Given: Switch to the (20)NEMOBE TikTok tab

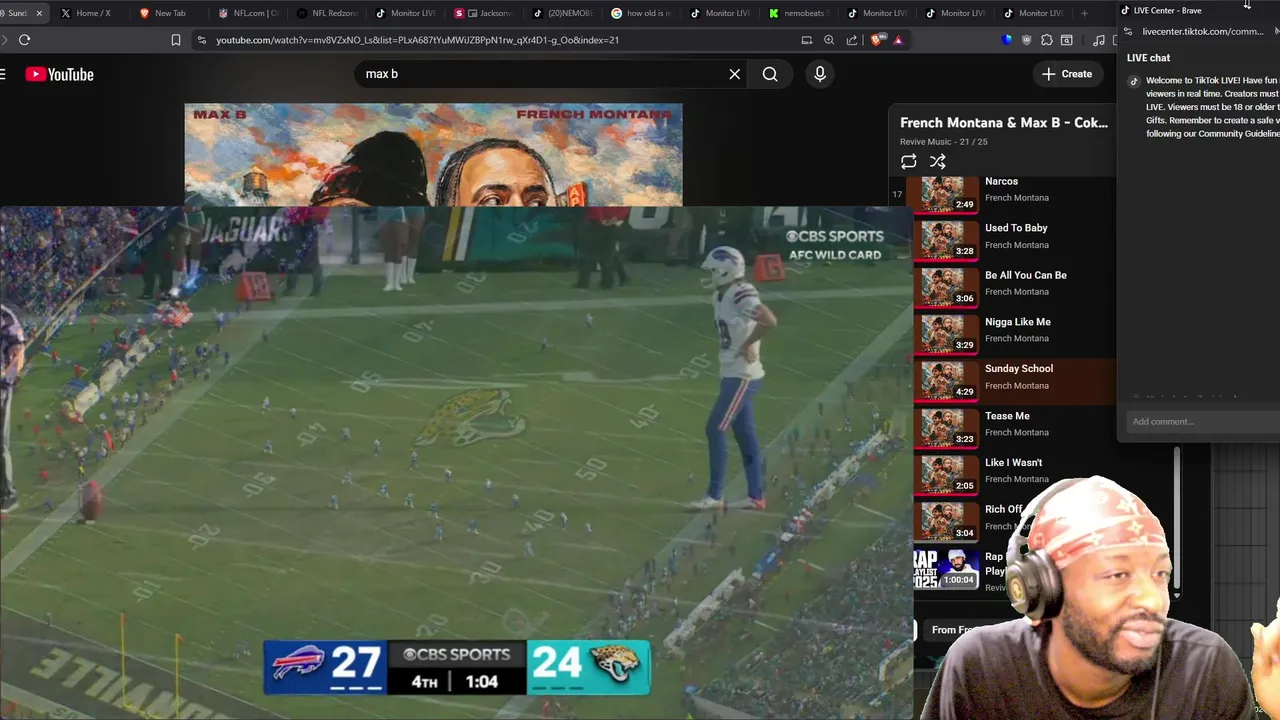Looking at the screenshot, I should click(x=563, y=13).
